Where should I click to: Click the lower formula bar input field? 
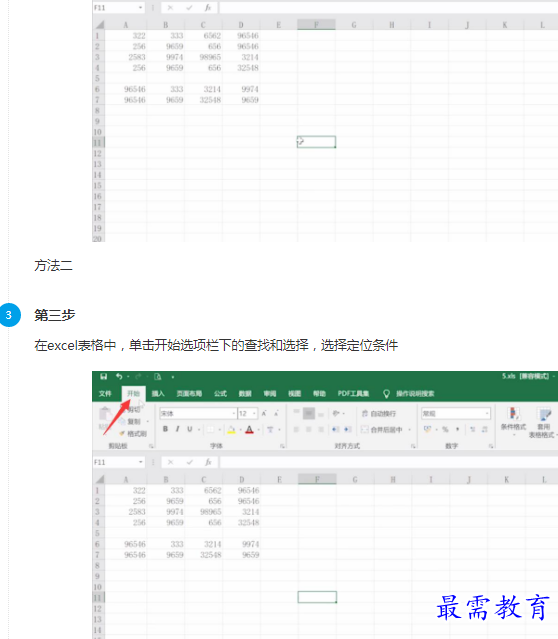click(x=388, y=462)
